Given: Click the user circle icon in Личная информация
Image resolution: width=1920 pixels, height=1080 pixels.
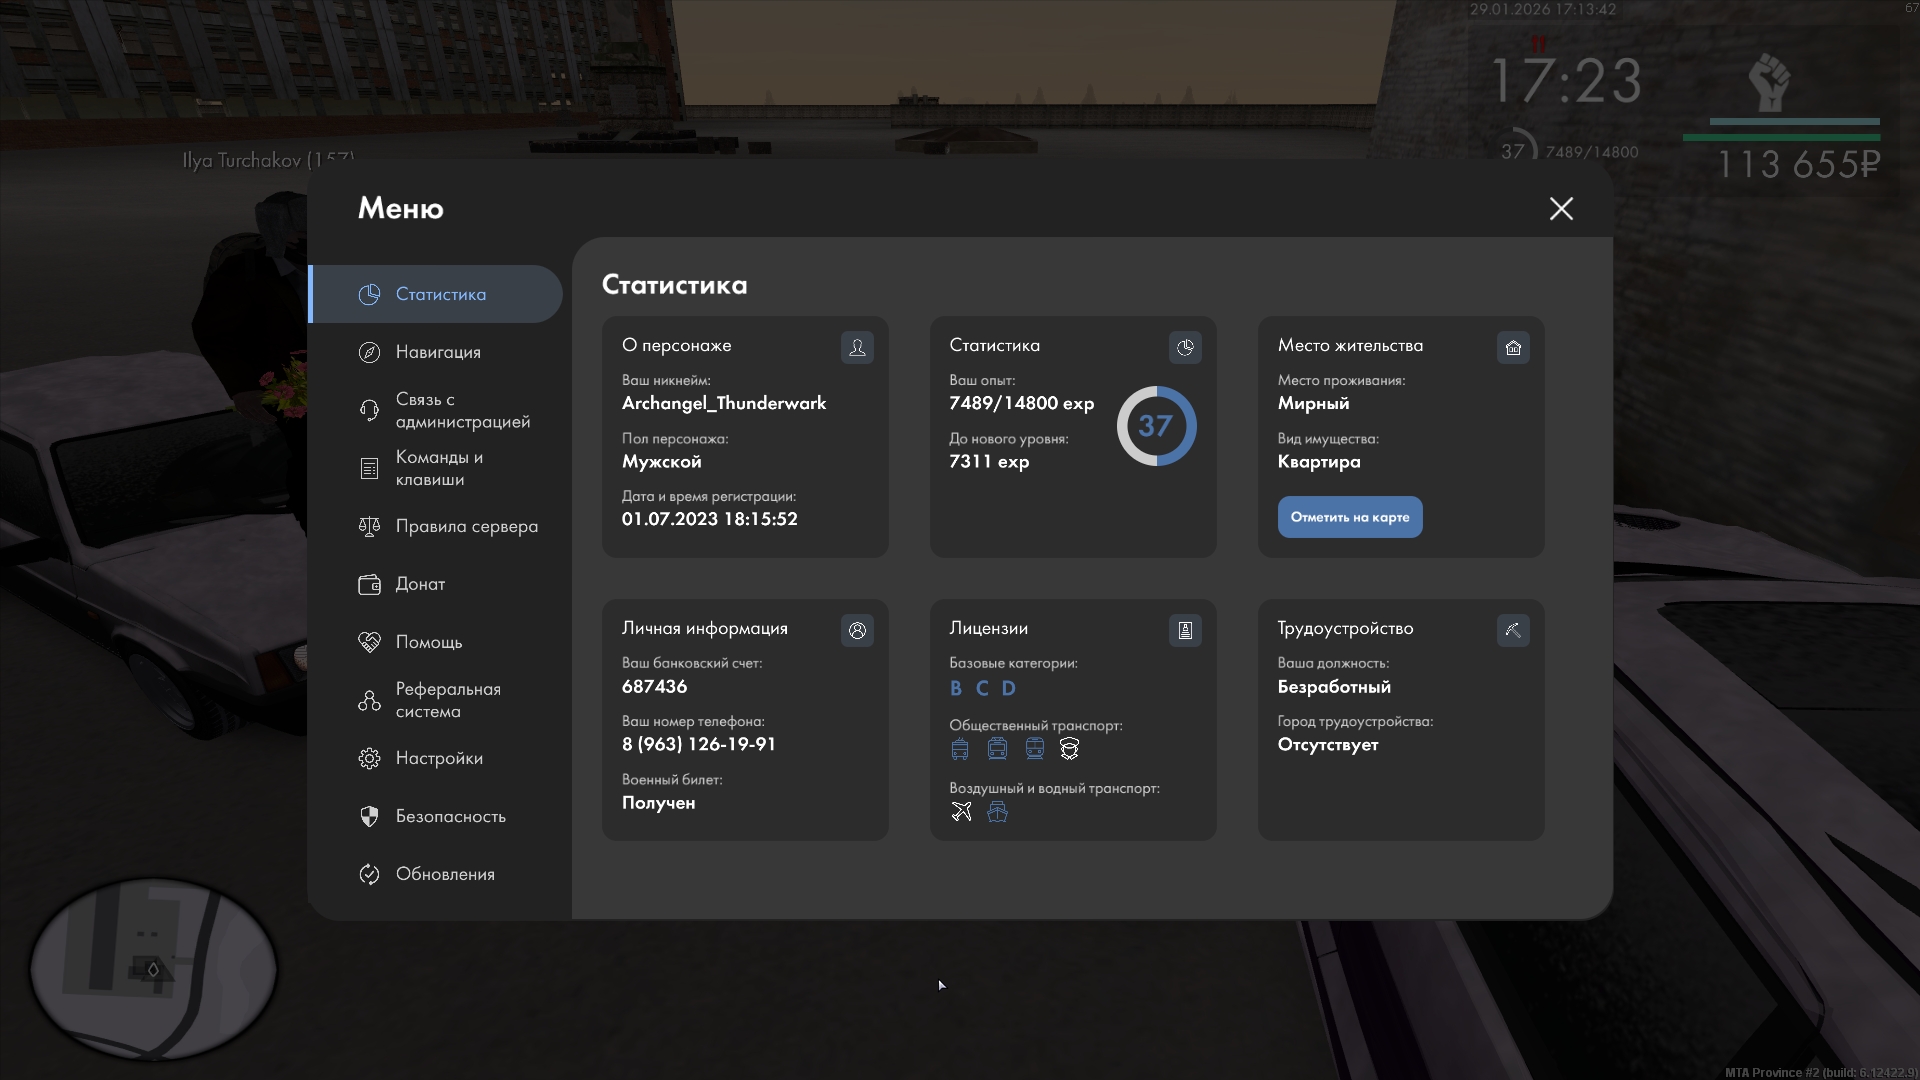Looking at the screenshot, I should tap(857, 630).
